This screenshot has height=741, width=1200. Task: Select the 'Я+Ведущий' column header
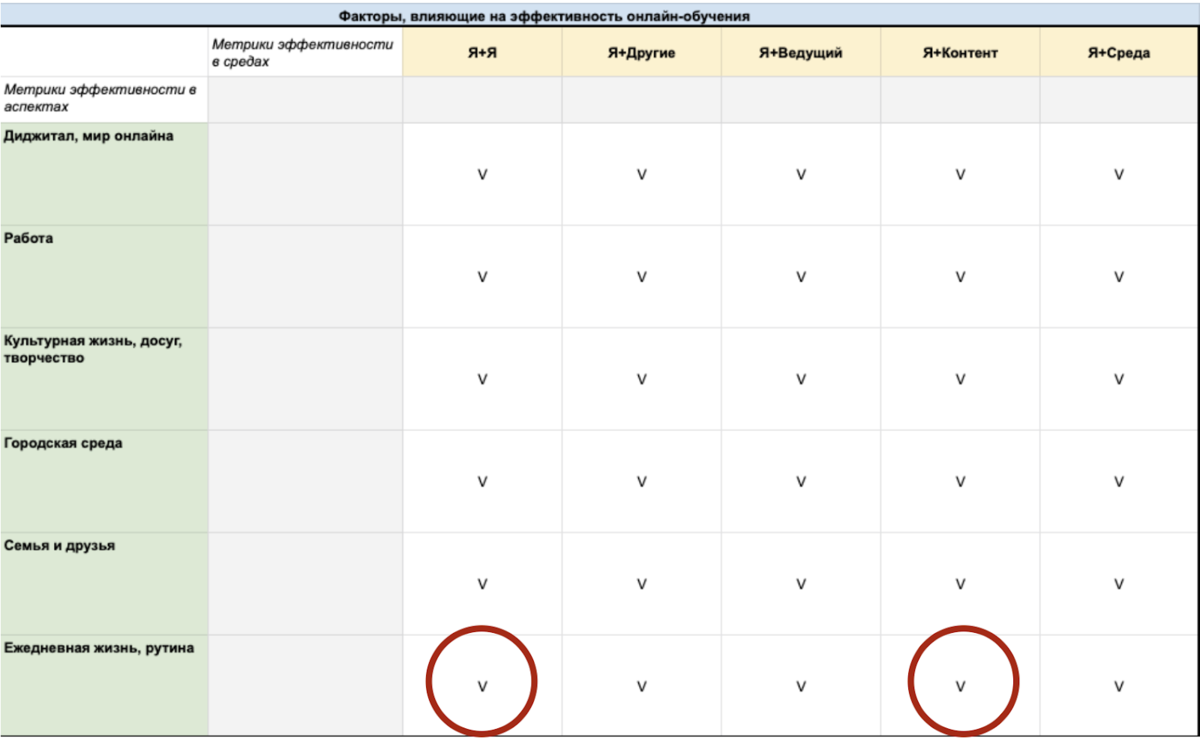click(800, 53)
